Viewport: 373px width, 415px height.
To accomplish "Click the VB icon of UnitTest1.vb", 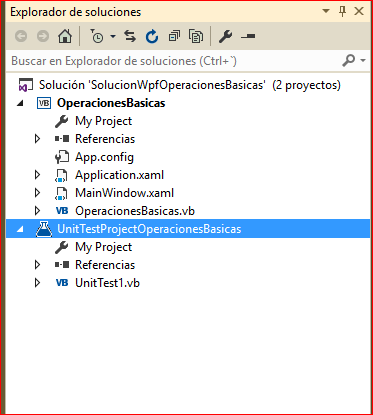I will [x=62, y=283].
